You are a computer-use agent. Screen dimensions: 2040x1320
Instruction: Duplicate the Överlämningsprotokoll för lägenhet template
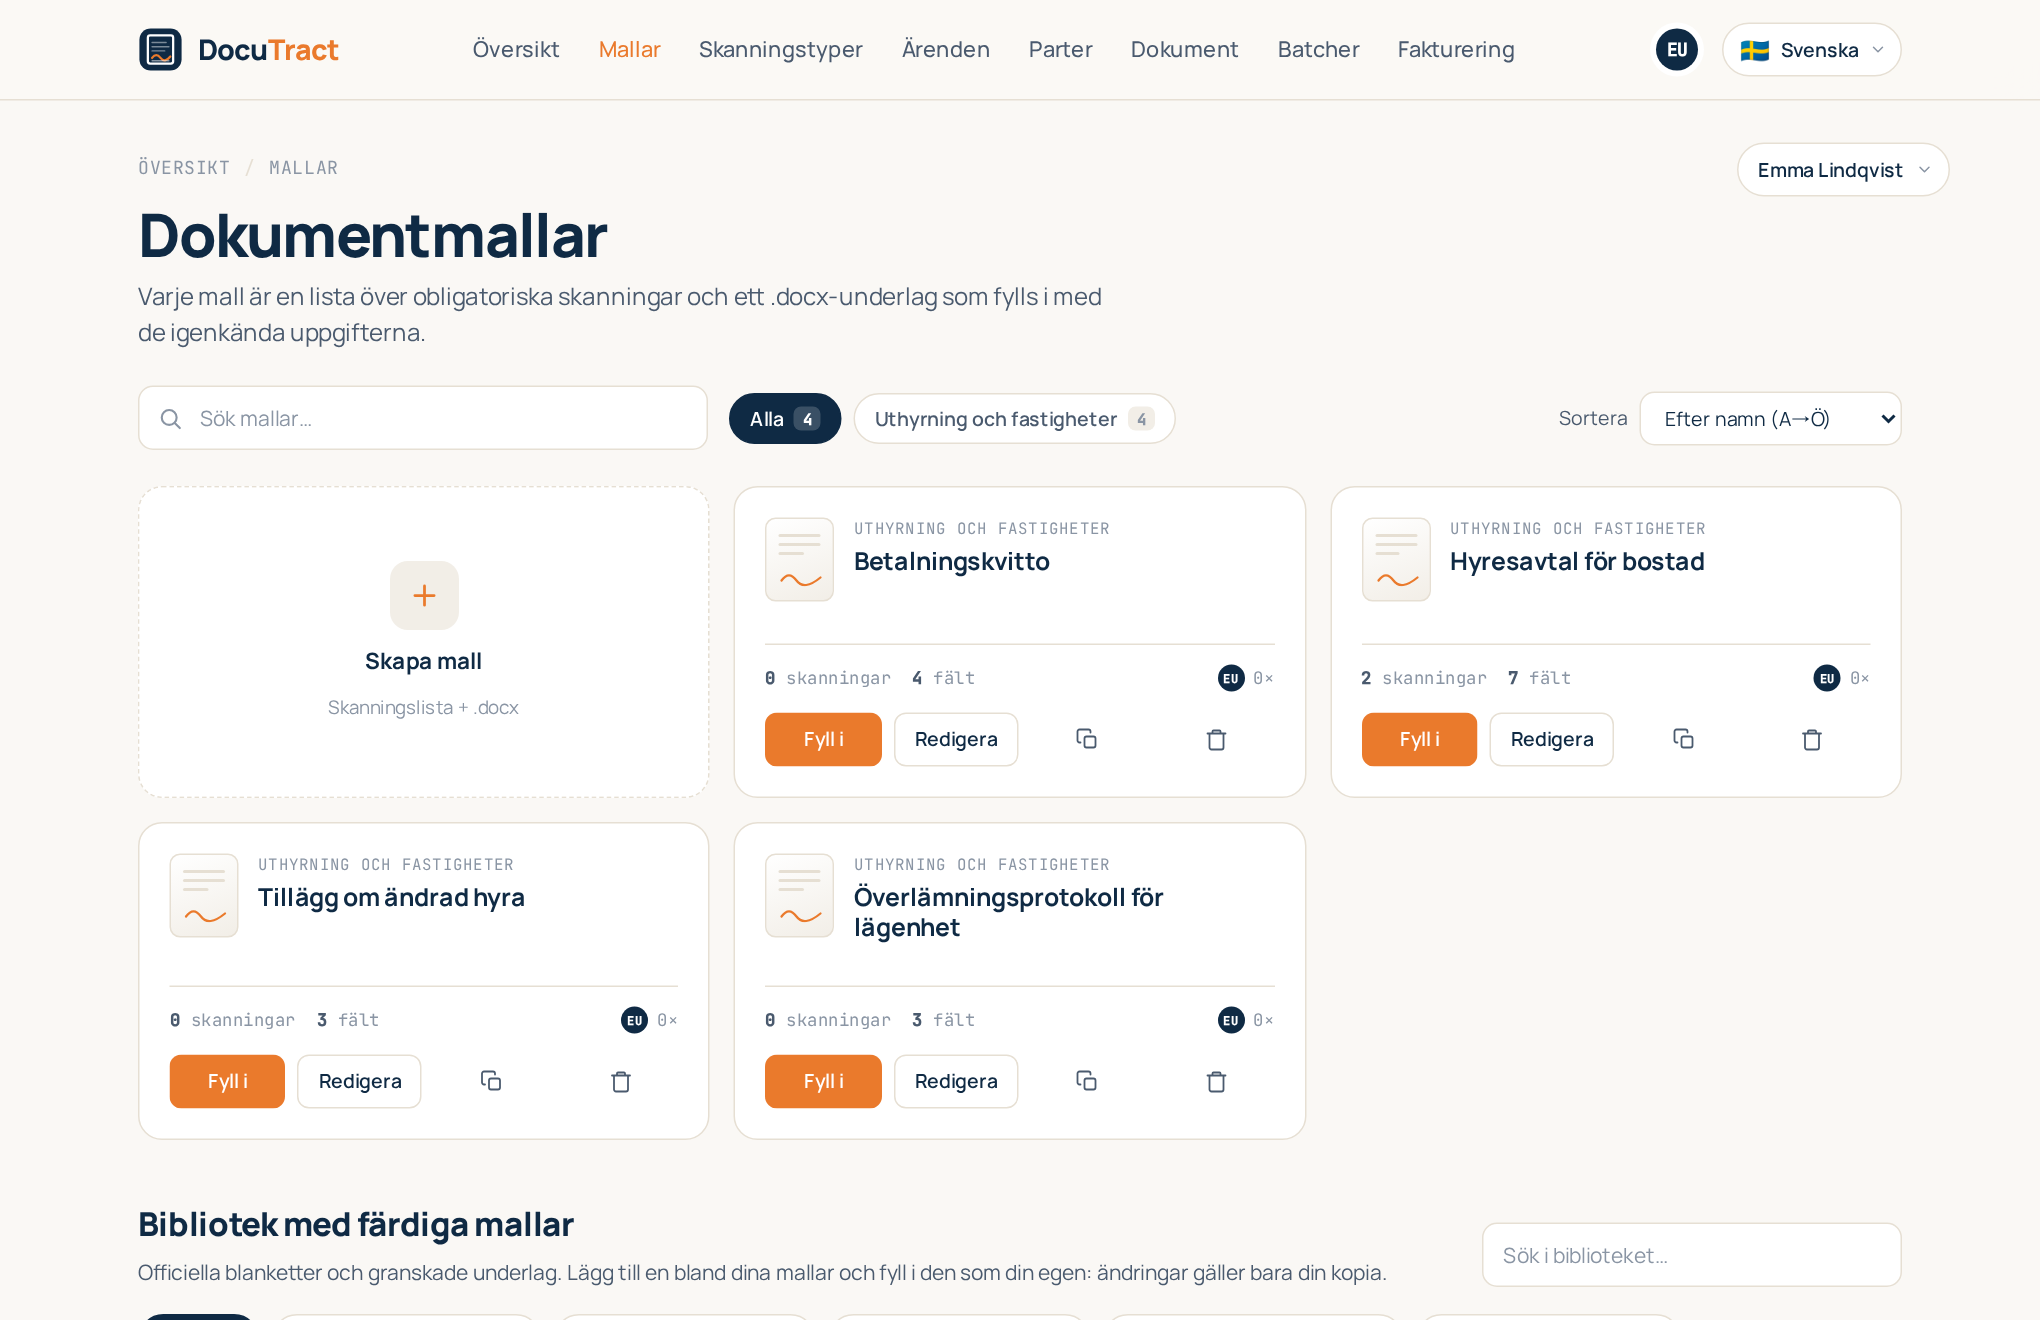[1086, 1081]
